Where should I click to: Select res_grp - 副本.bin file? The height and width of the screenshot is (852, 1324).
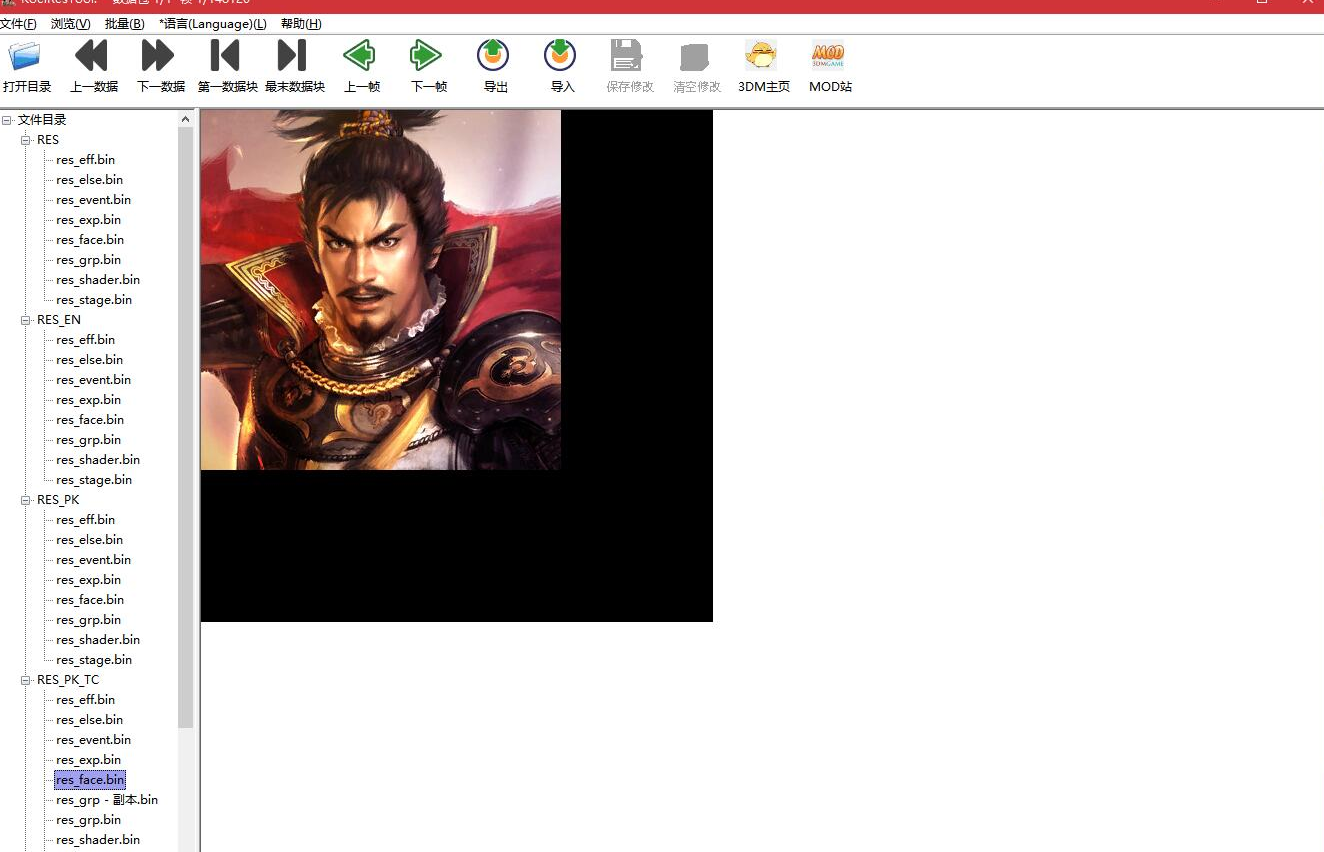pos(107,800)
